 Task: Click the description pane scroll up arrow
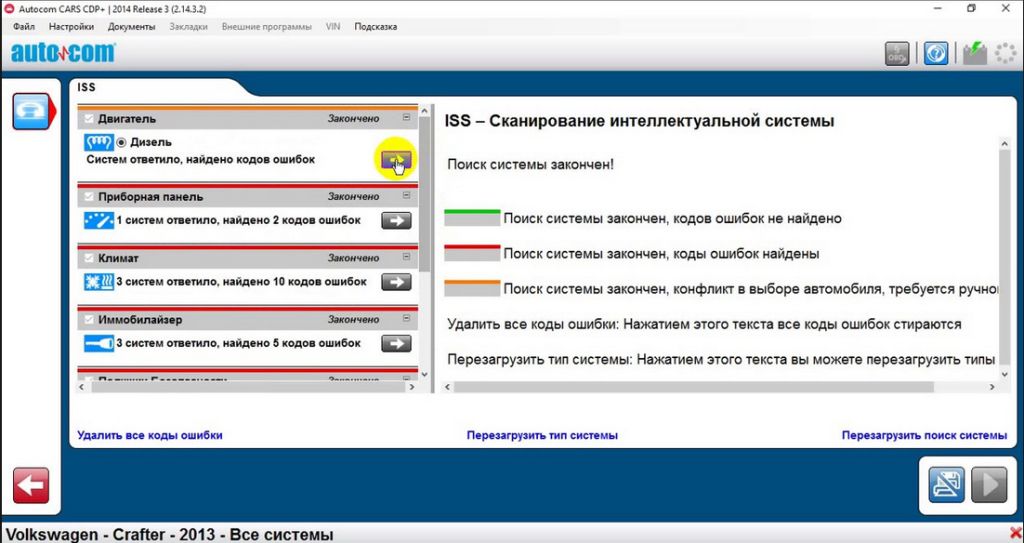pos(1004,143)
